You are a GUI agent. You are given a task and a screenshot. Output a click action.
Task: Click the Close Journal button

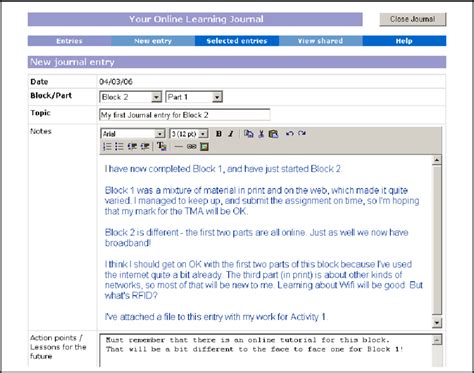tap(413, 19)
